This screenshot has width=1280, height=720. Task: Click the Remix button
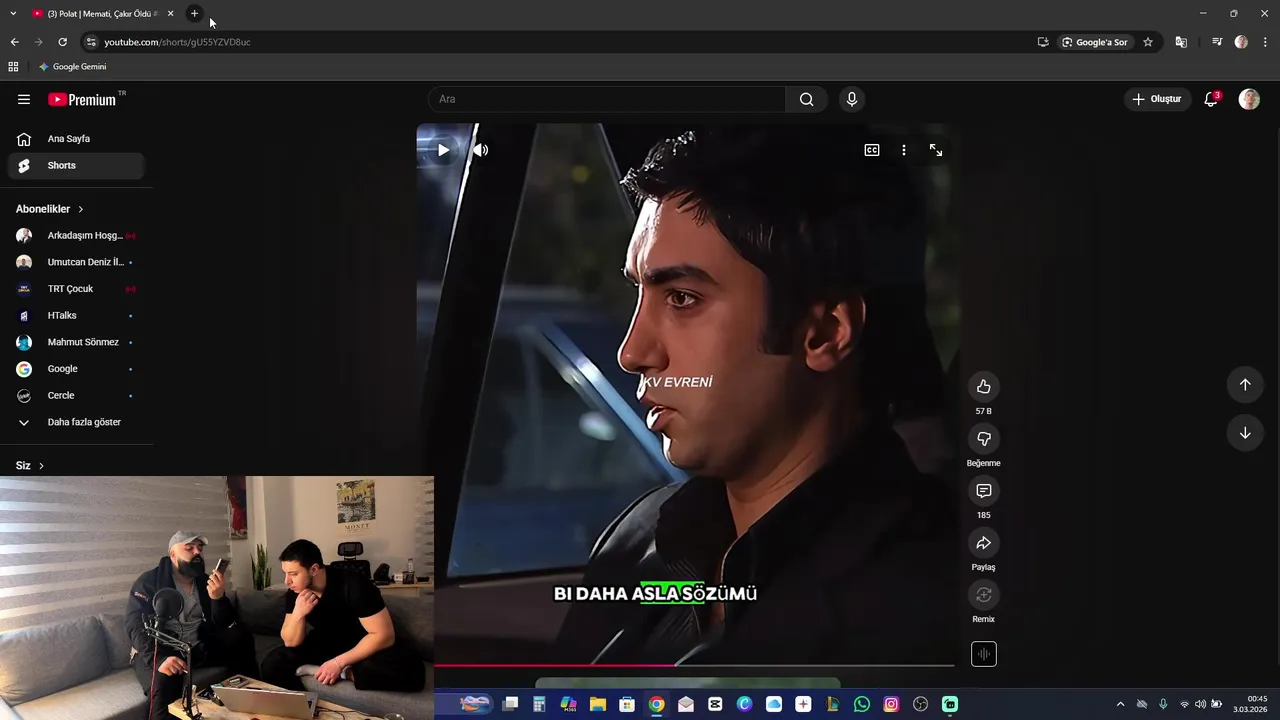984,595
